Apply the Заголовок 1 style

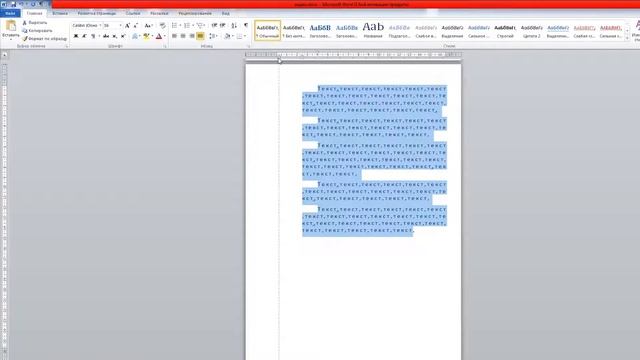(320, 30)
